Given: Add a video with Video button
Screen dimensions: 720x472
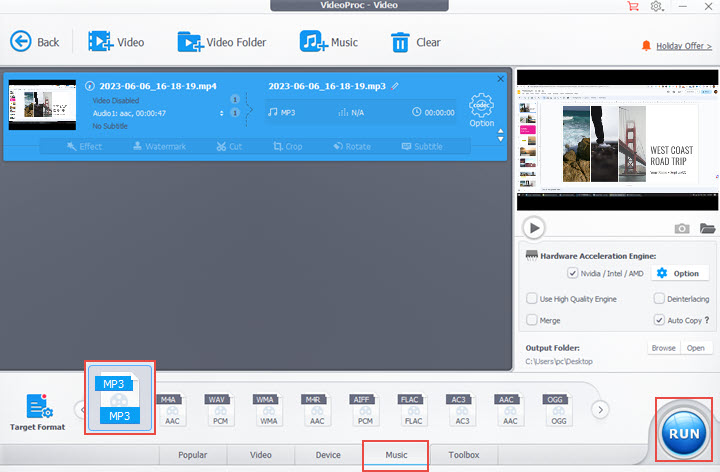Looking at the screenshot, I should (116, 42).
